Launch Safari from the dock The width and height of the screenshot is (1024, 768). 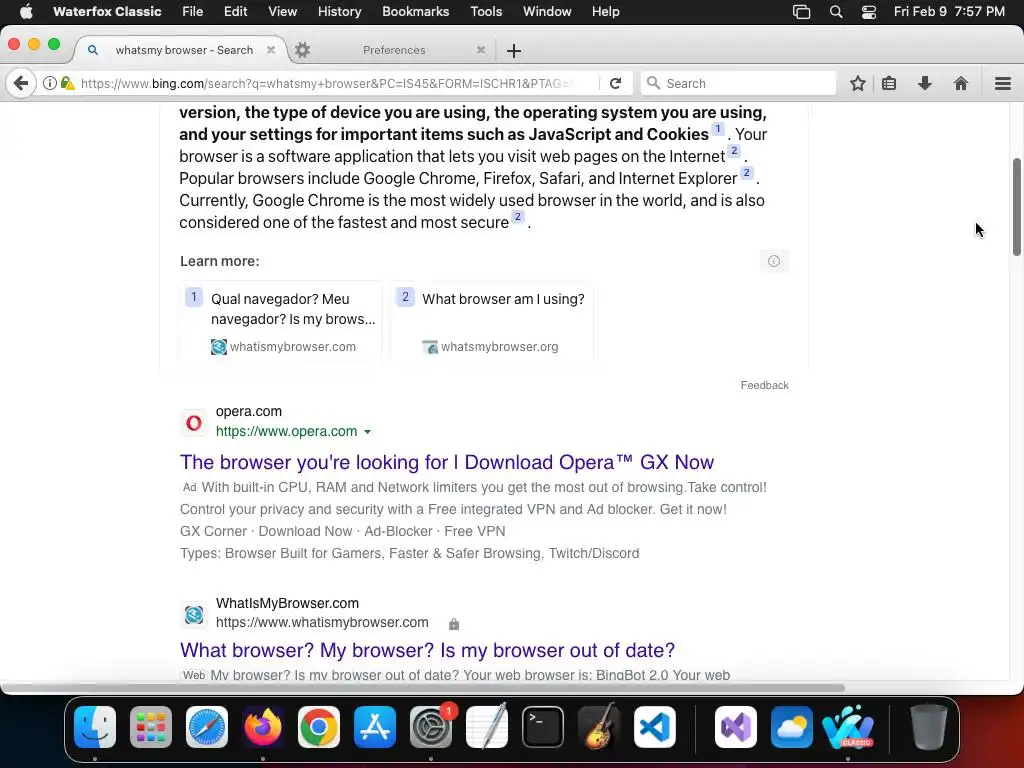tap(207, 727)
